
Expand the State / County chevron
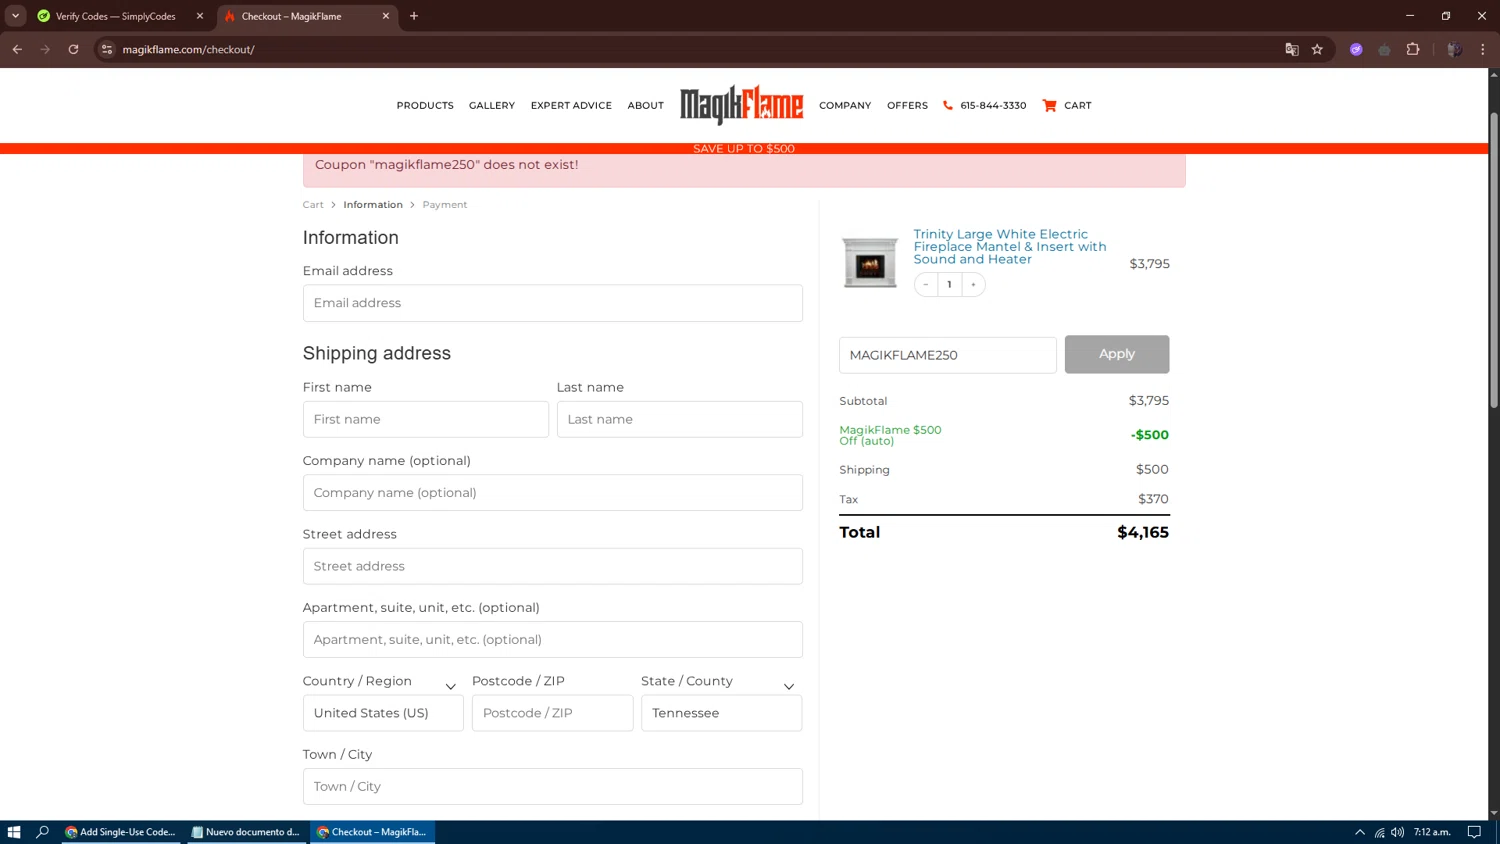789,687
